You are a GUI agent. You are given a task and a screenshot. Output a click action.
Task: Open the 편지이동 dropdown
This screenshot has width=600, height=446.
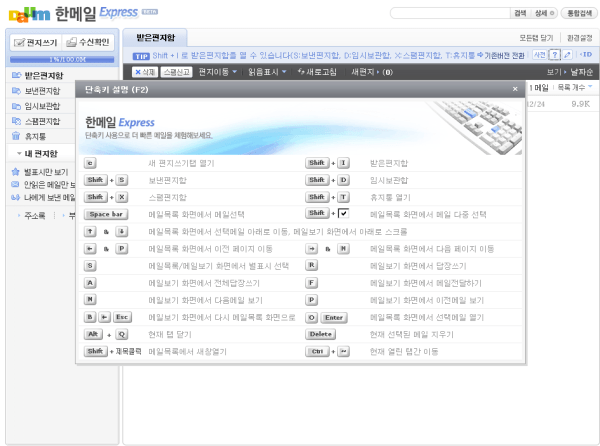(x=218, y=72)
